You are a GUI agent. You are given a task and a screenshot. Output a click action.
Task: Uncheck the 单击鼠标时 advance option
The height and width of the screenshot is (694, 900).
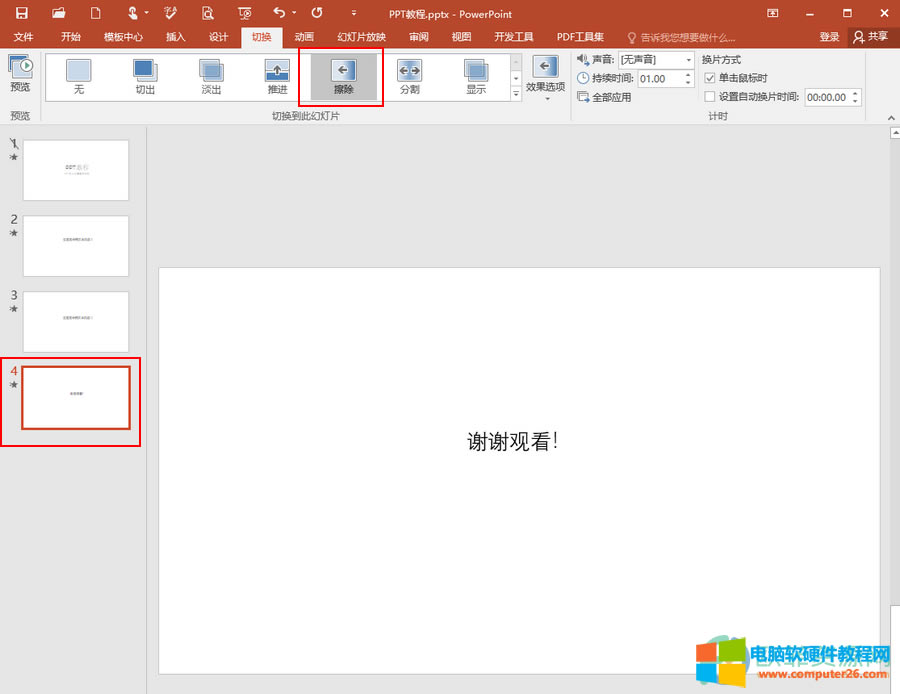click(x=710, y=78)
